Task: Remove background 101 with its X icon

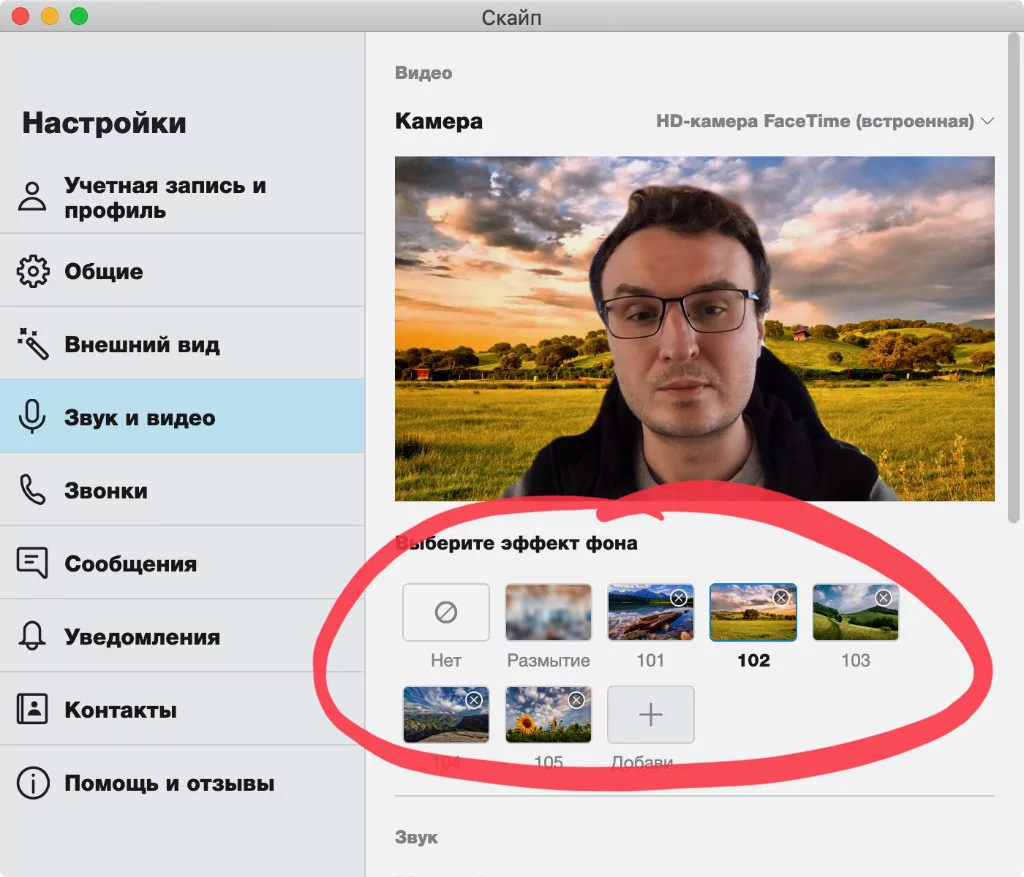Action: coord(679,598)
